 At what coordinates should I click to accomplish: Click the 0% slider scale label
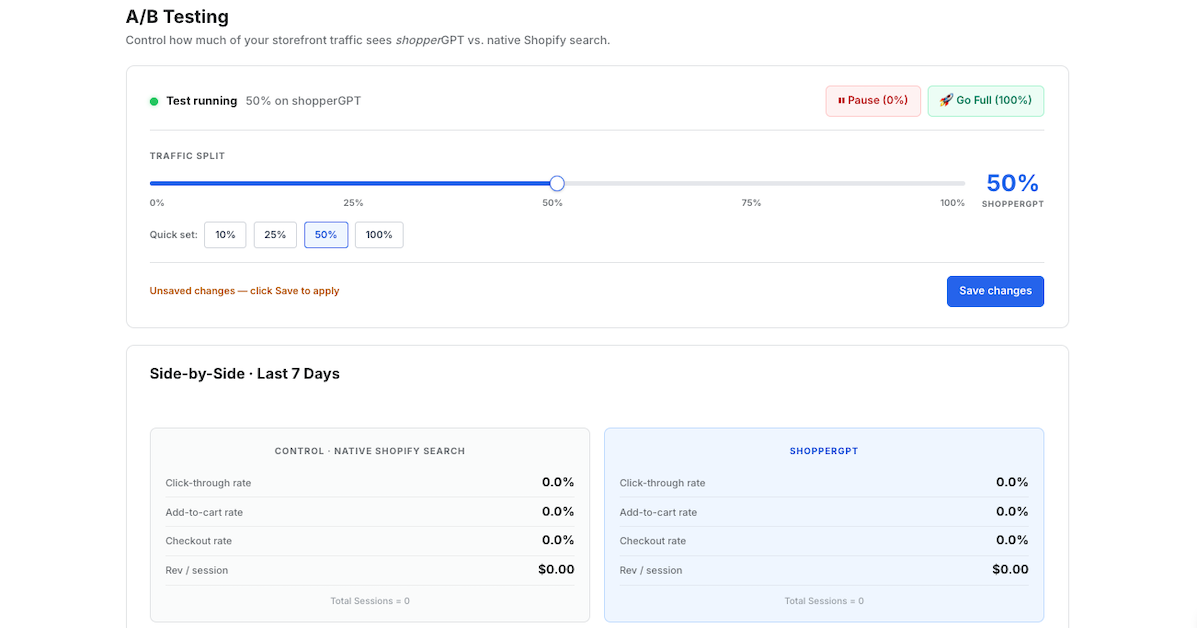[x=156, y=203]
